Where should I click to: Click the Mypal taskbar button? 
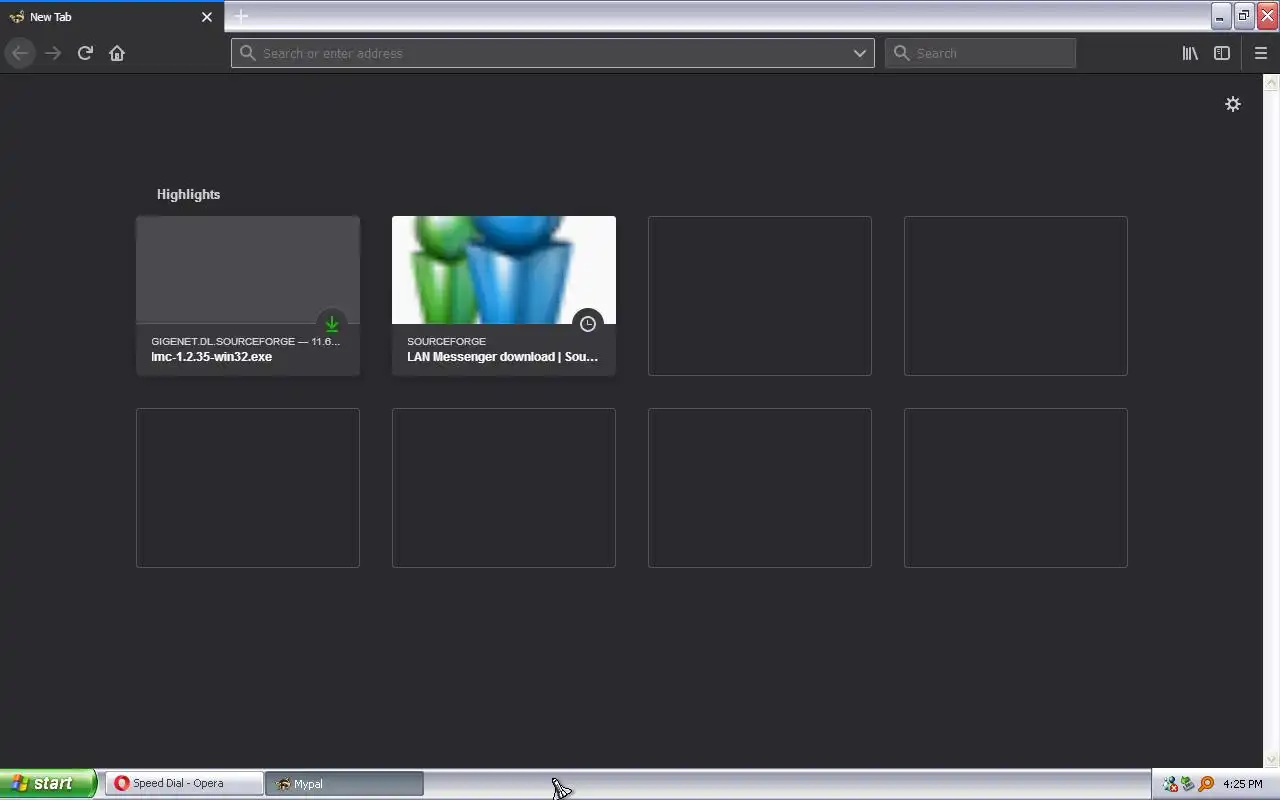344,783
